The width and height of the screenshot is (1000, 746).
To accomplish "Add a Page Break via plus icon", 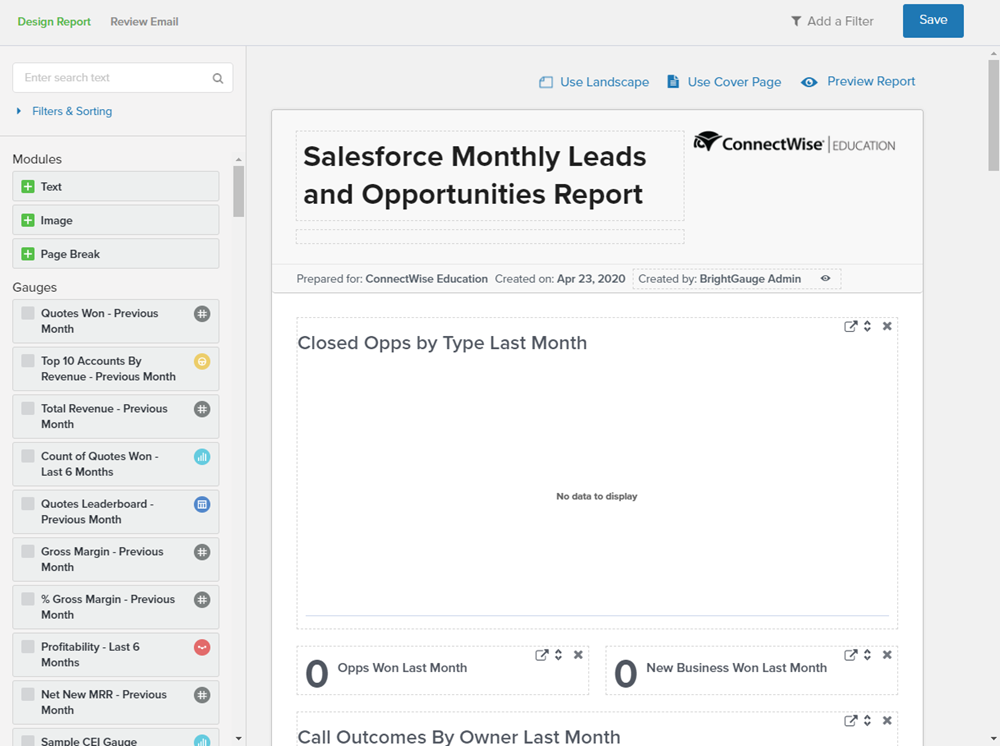I will tap(28, 254).
